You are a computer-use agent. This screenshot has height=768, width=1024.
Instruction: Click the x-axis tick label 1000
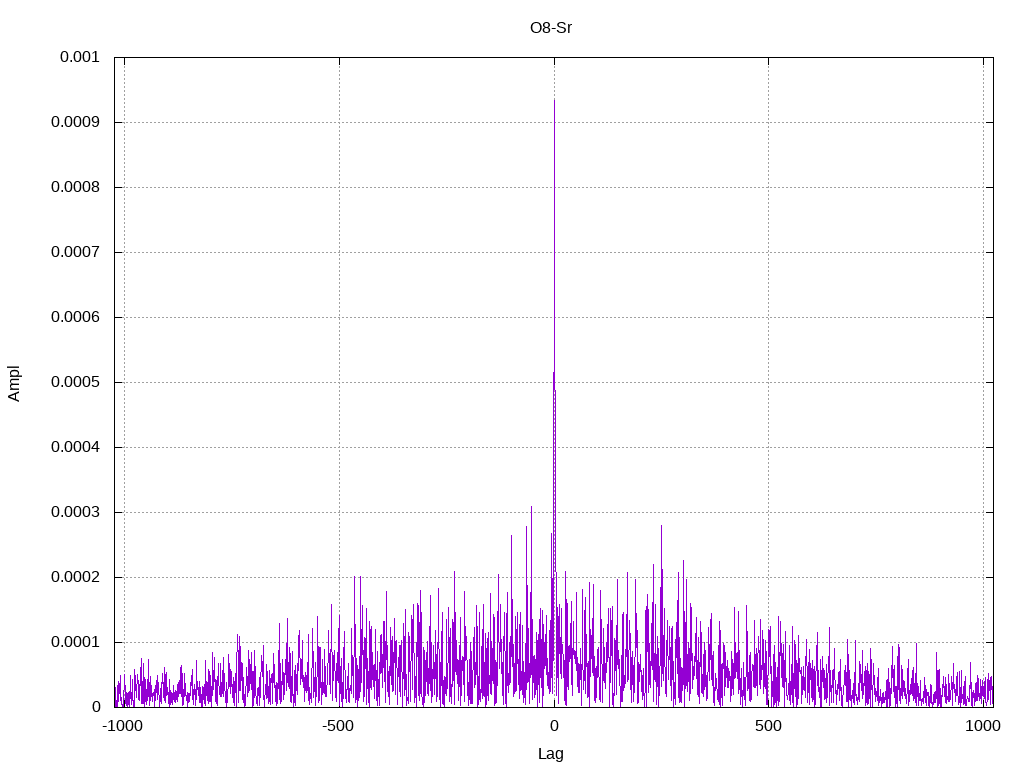tap(983, 726)
